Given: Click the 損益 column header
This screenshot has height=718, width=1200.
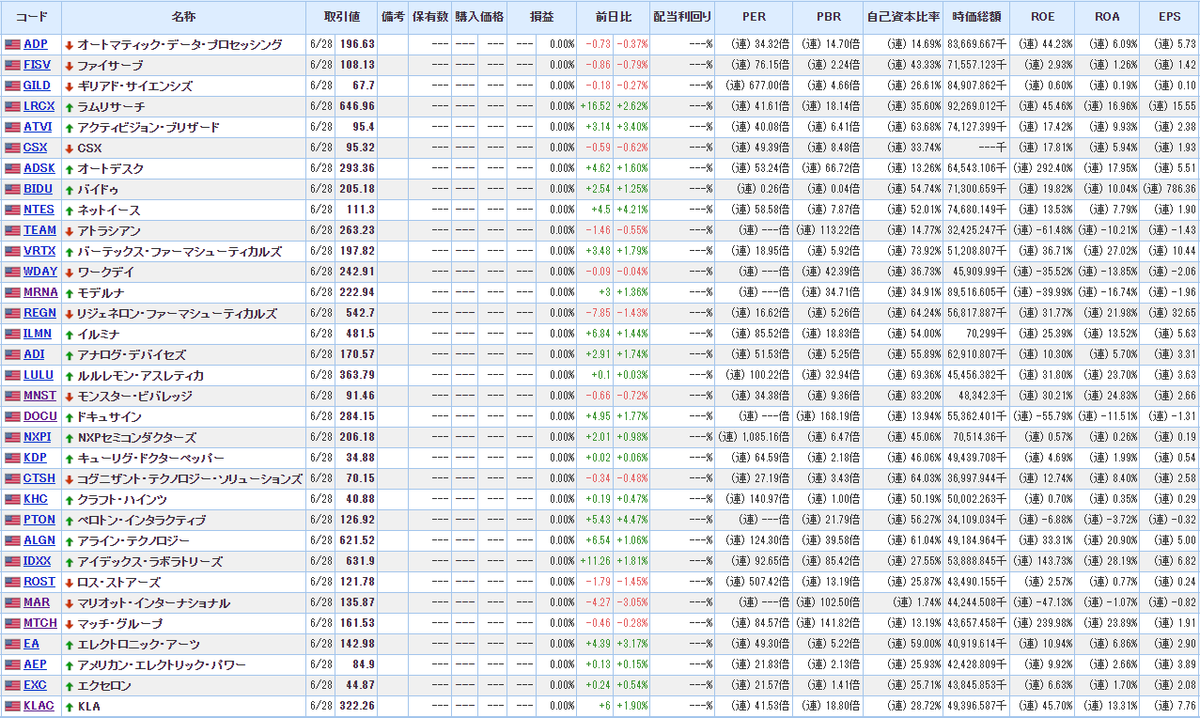Looking at the screenshot, I should (542, 18).
